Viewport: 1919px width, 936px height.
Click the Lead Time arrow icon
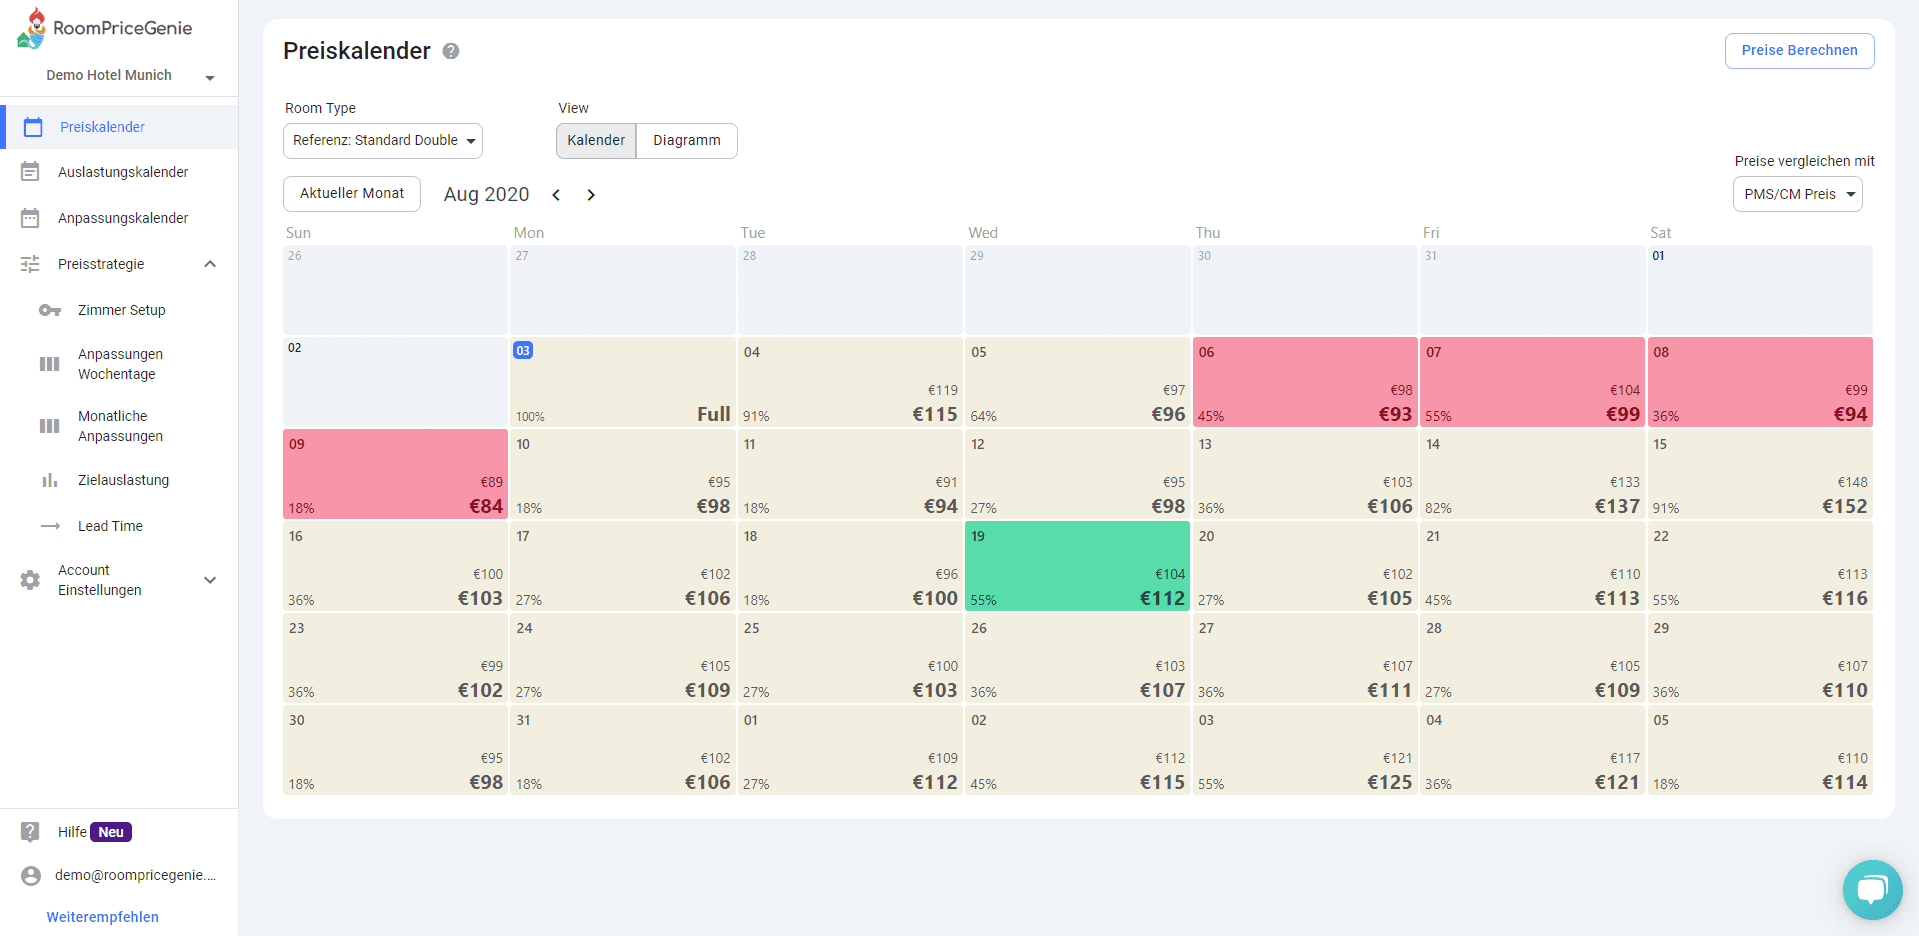coord(50,526)
